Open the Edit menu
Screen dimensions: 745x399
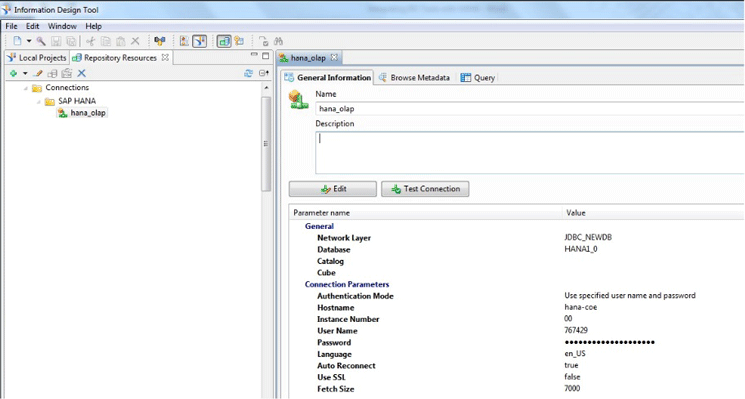(32, 26)
